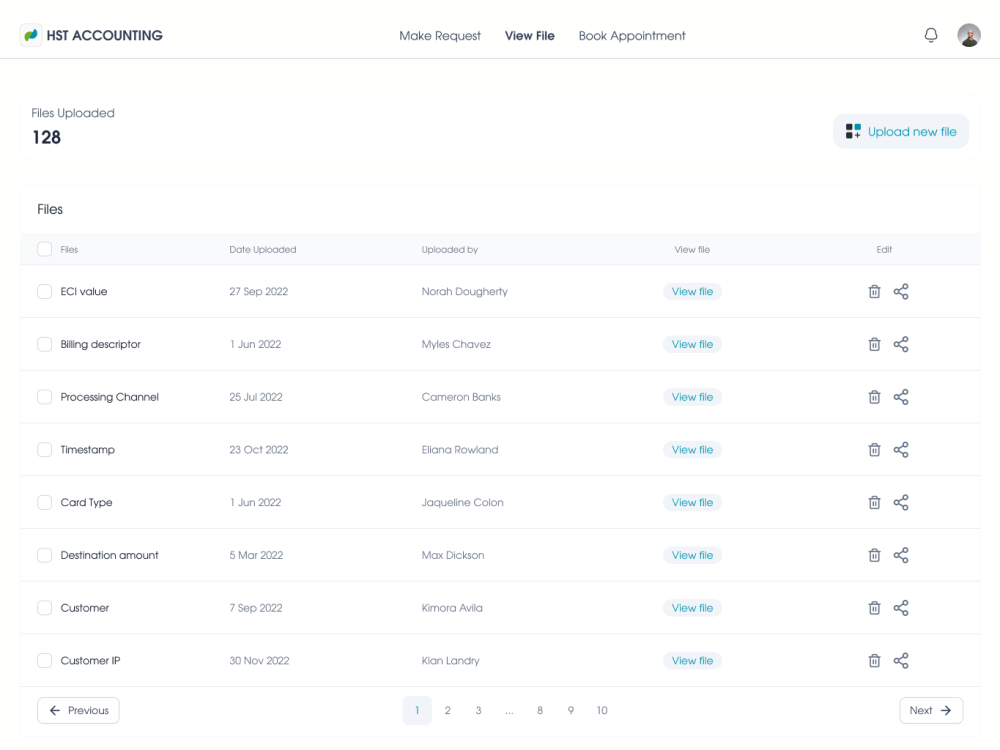Share the Processing Channel file
Image resolution: width=1000 pixels, height=750 pixels.
coord(901,397)
